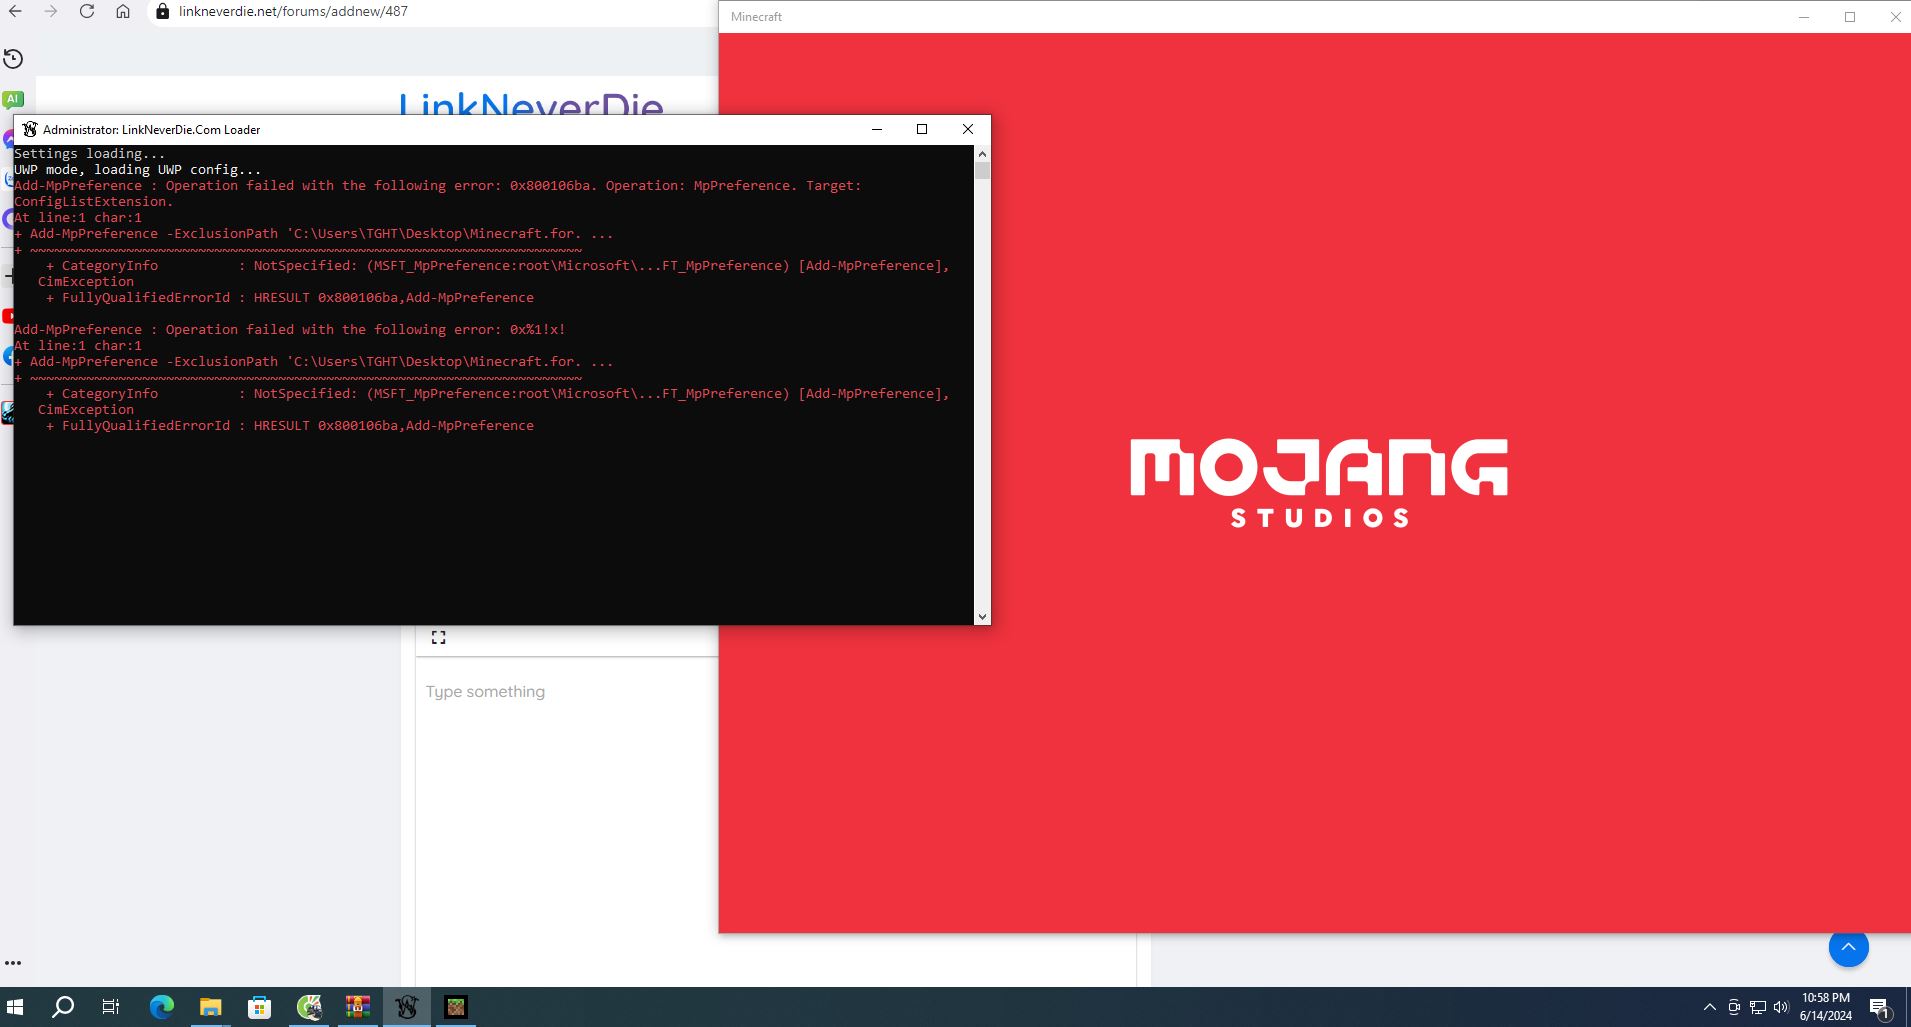Click the blue scroll-to-top arrow button
1911x1027 pixels.
pos(1848,947)
